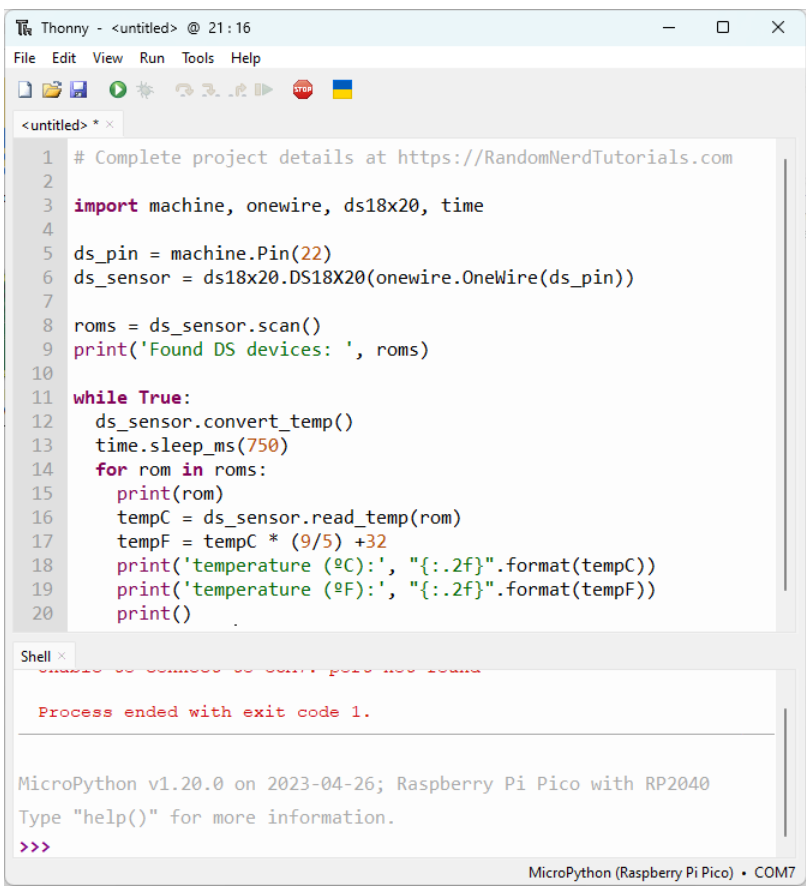Start debugging with the bug icon
Image resolution: width=808 pixels, height=888 pixels.
145,89
